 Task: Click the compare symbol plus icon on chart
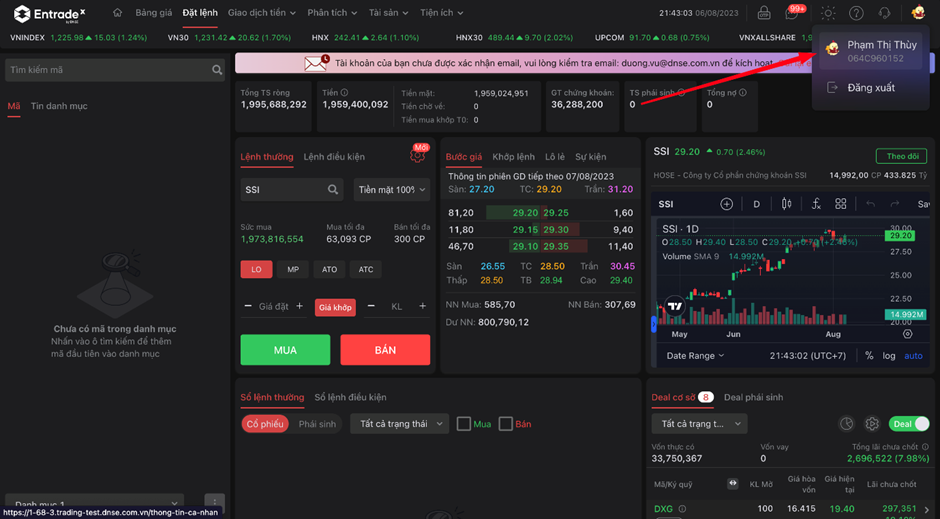pos(727,204)
